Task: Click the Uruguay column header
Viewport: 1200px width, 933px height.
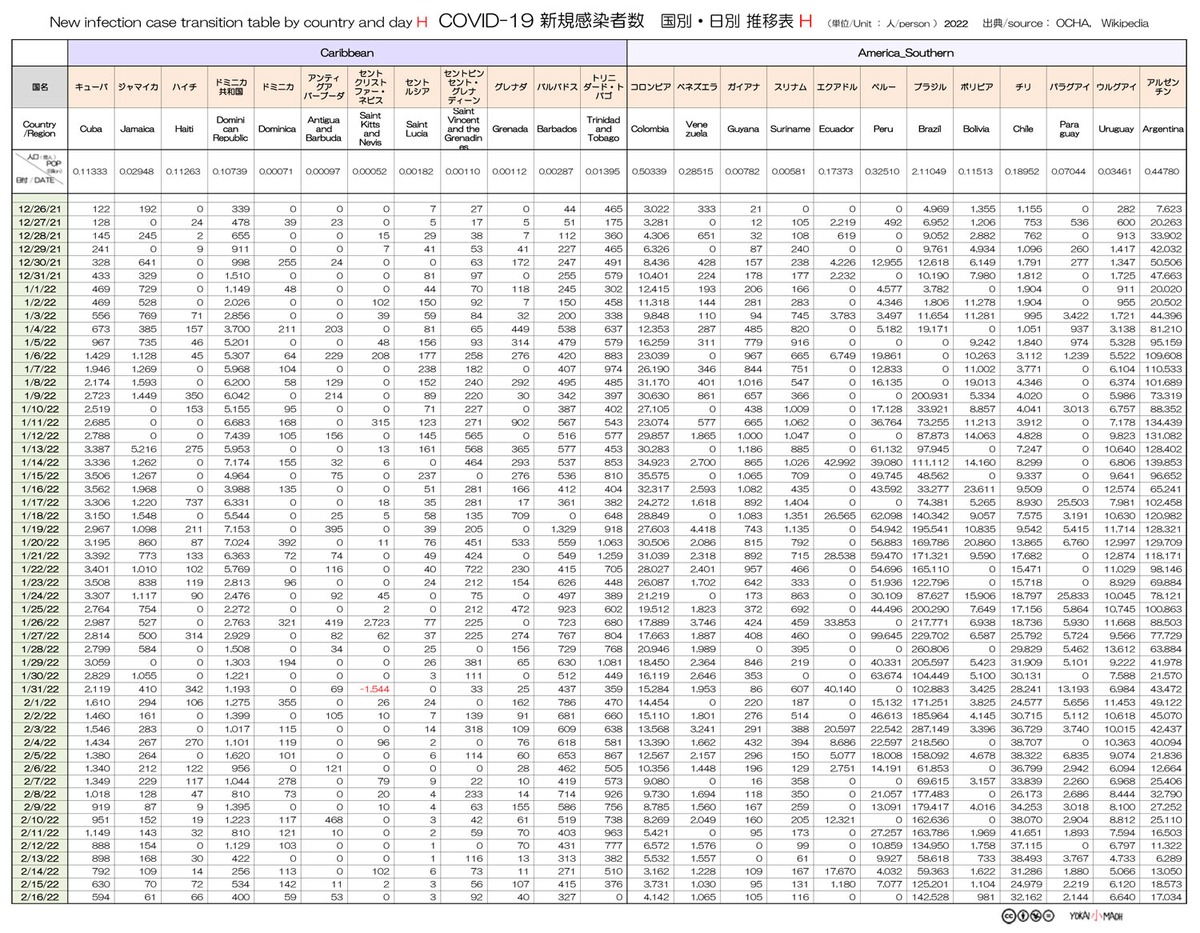Action: click(x=1116, y=130)
